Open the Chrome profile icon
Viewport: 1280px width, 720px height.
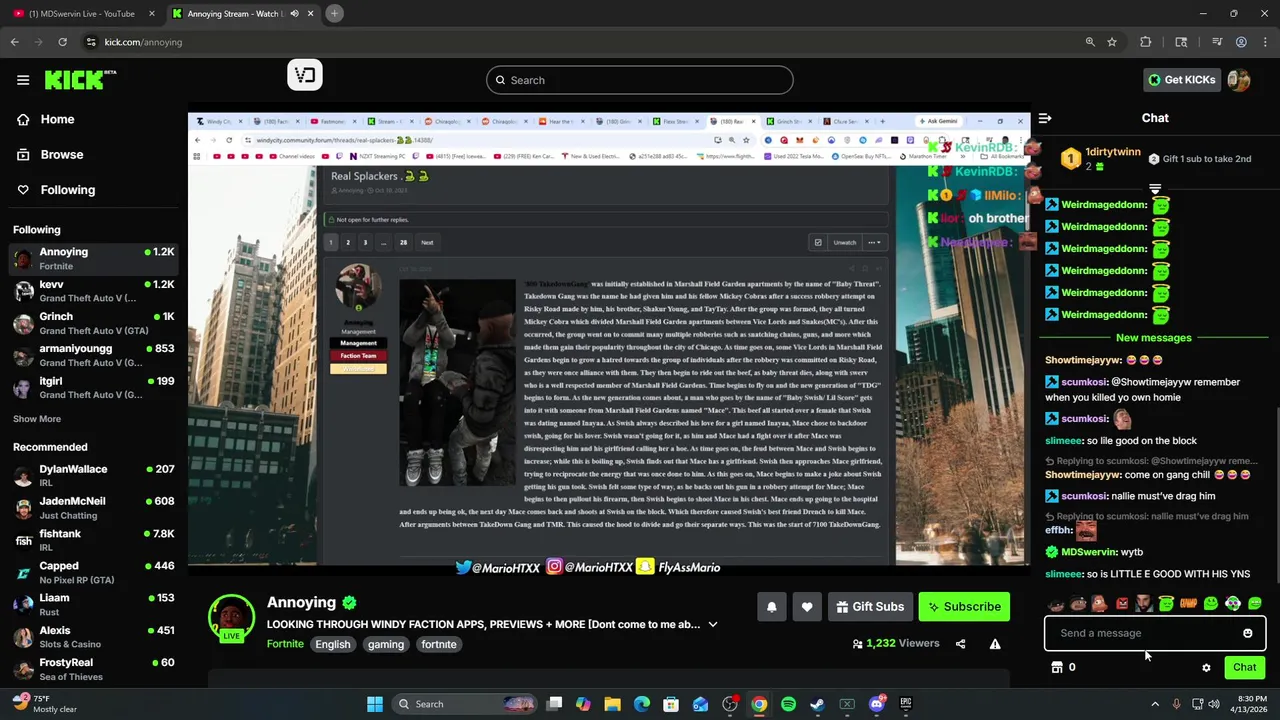pyautogui.click(x=1241, y=42)
